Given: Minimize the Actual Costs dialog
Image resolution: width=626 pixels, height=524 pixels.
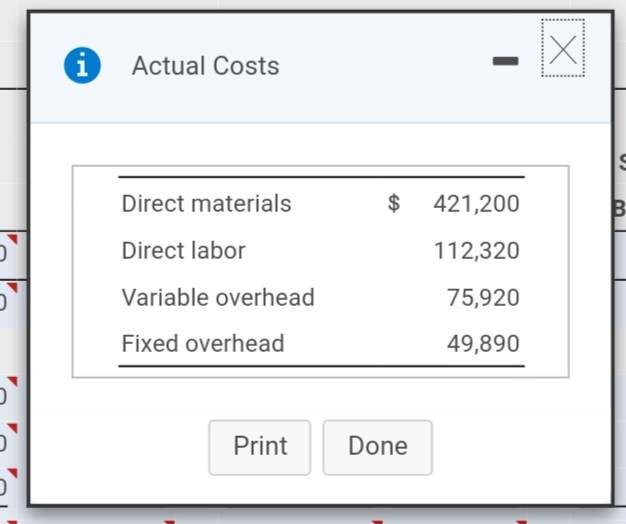Looking at the screenshot, I should point(505,61).
